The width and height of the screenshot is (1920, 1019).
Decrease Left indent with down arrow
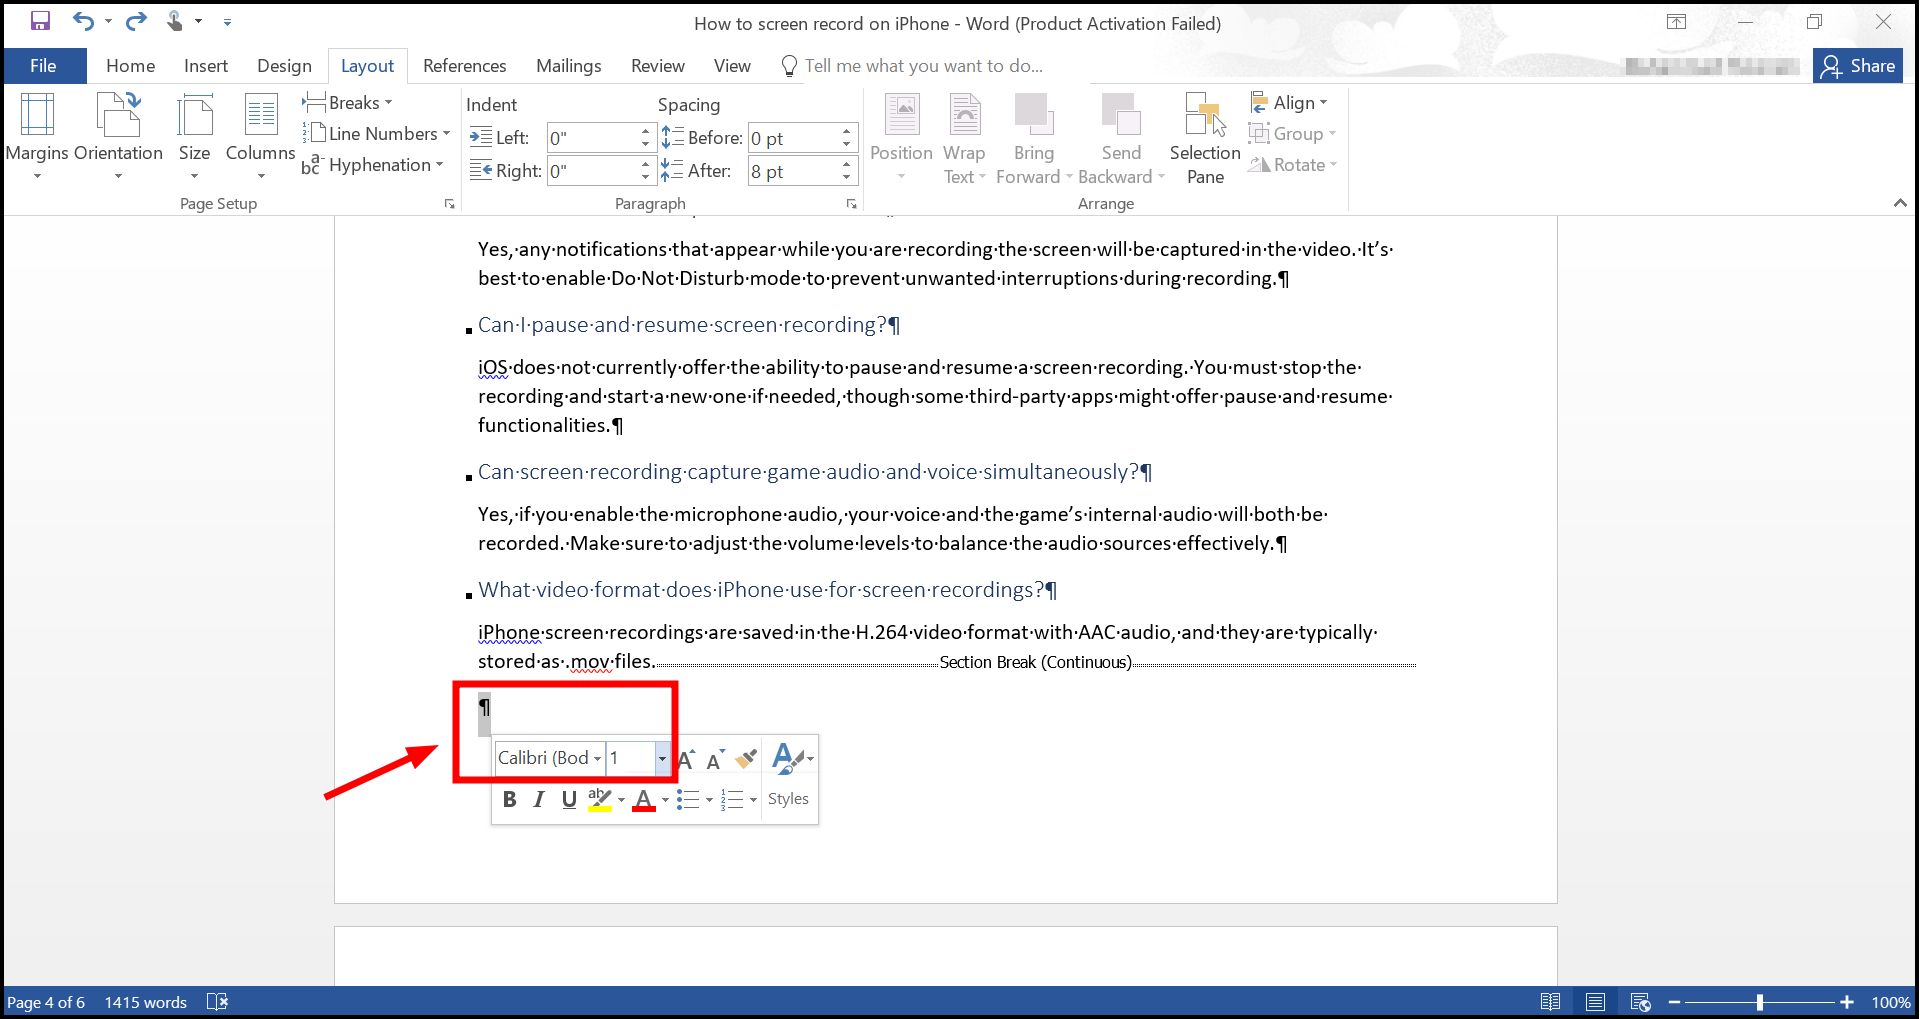click(646, 145)
